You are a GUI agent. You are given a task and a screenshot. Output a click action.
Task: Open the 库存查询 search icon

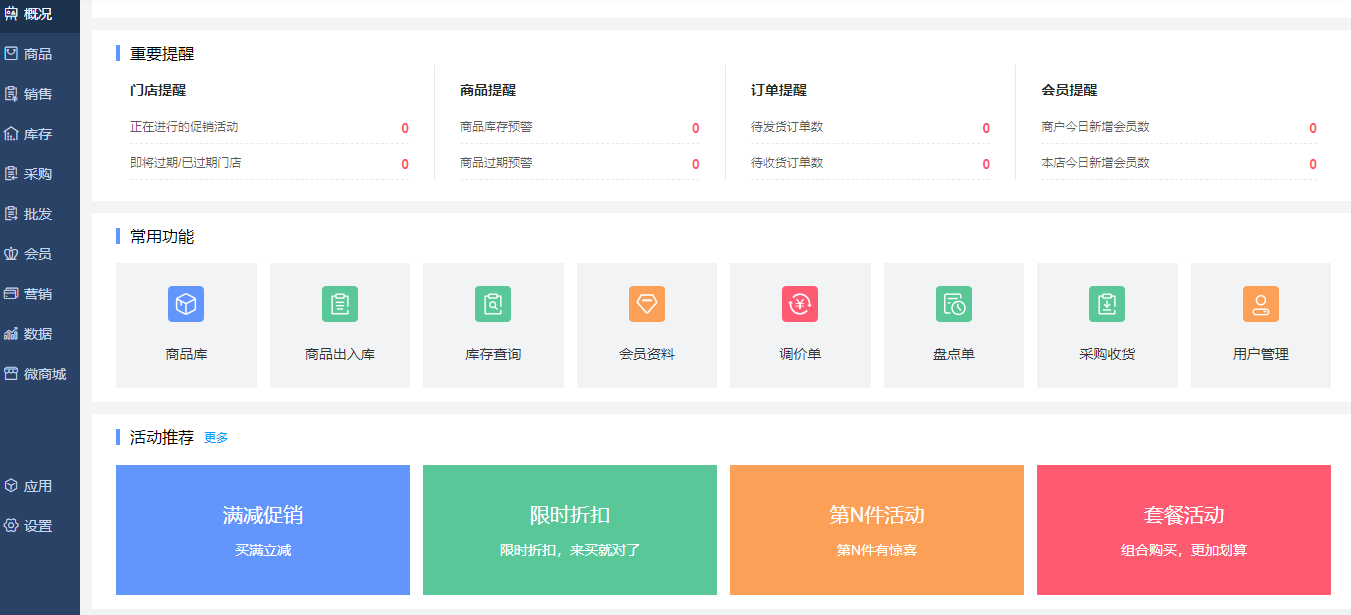click(x=493, y=304)
